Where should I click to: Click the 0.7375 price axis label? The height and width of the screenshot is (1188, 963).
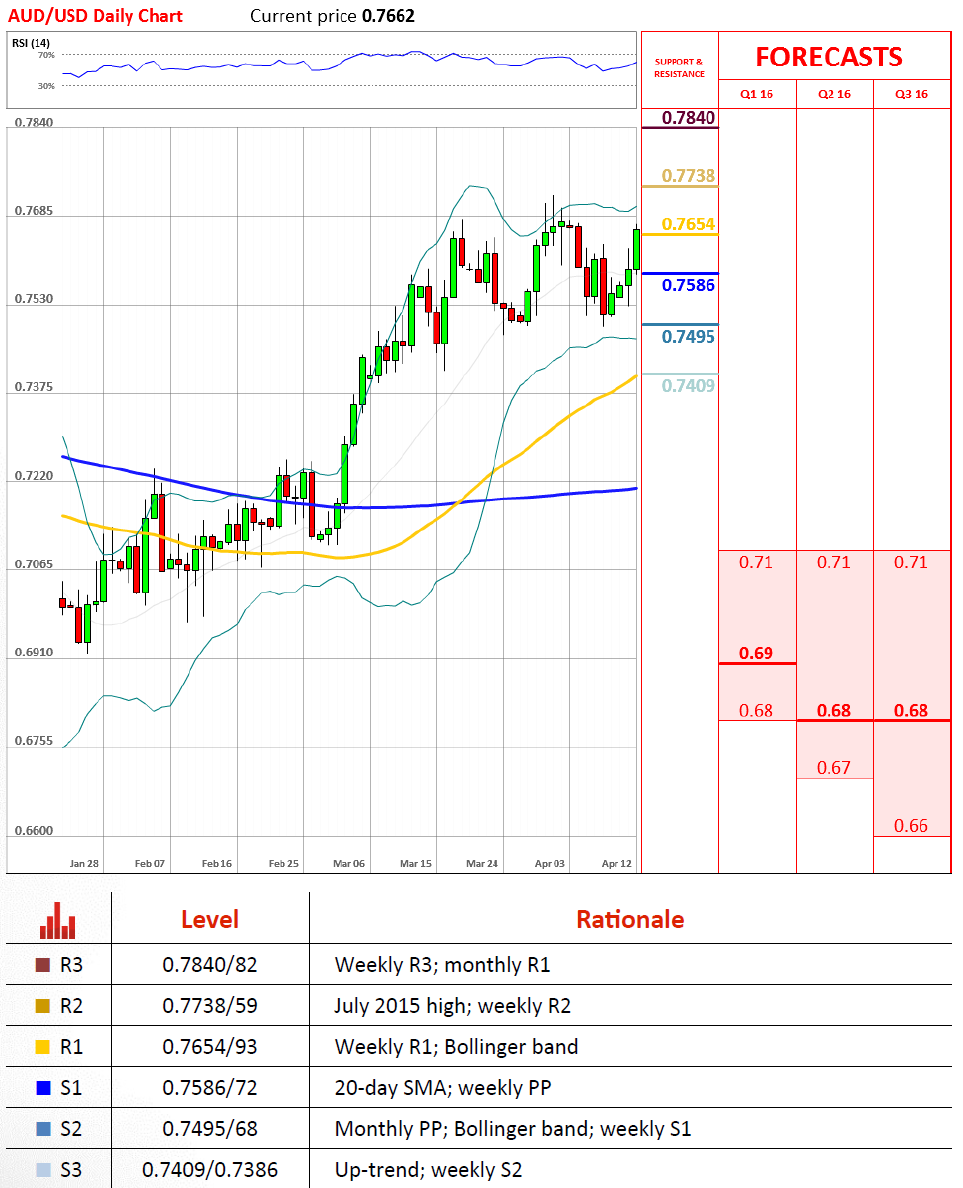34,387
